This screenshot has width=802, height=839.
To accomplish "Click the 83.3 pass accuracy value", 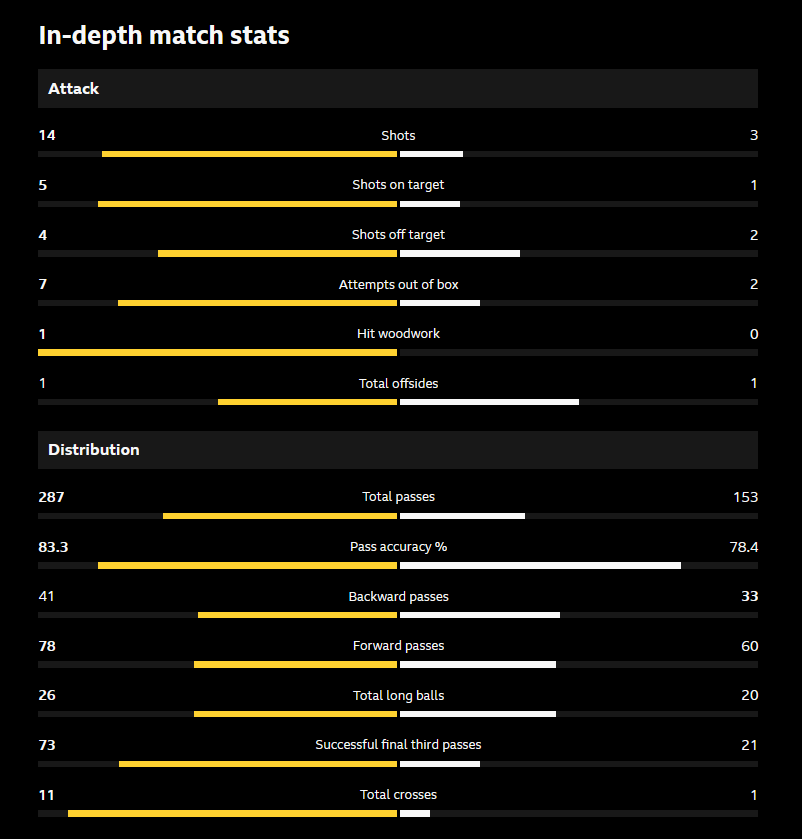I will [x=53, y=547].
